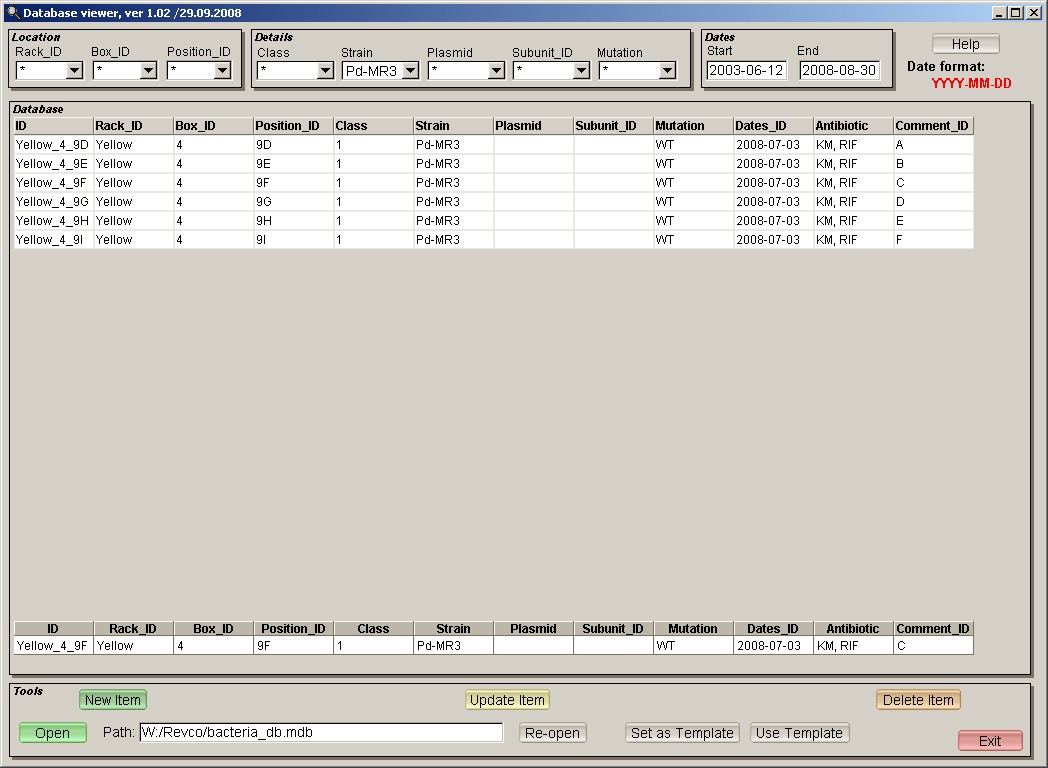Click the edit-row Dates_ID field 2008-07-03
Viewport: 1048px width, 768px height.
click(773, 646)
